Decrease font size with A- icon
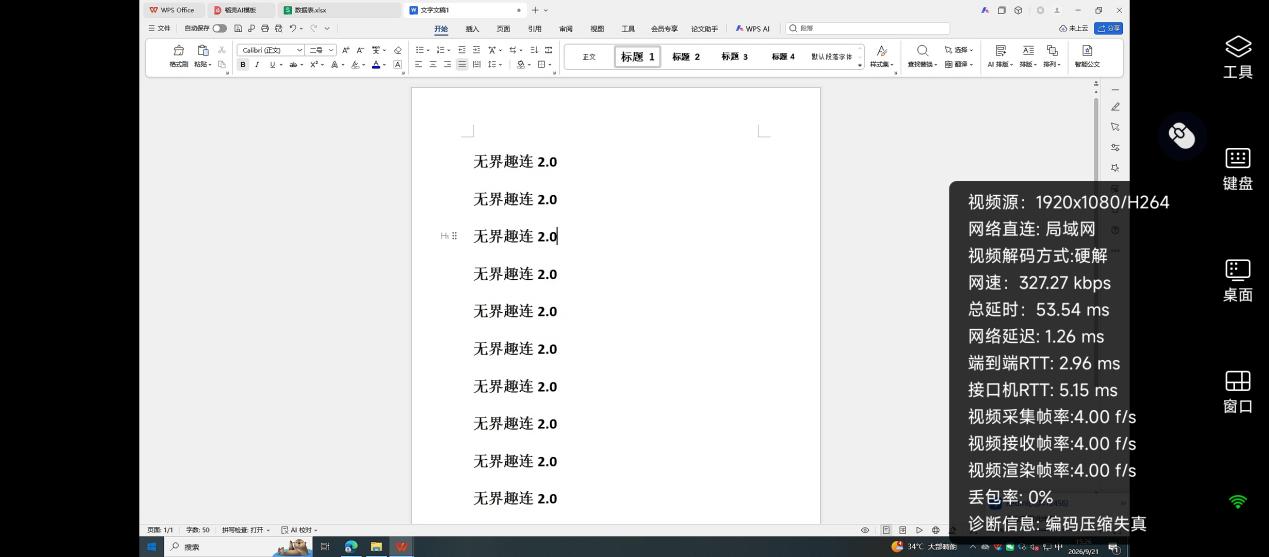 click(x=360, y=49)
